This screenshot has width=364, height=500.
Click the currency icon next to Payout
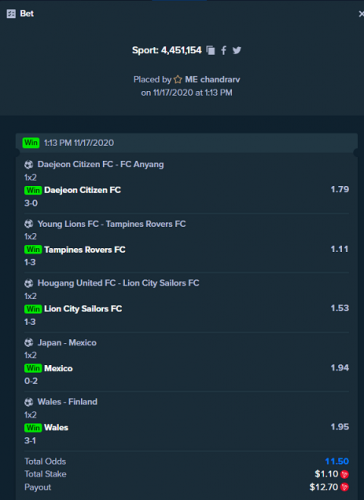click(x=345, y=487)
